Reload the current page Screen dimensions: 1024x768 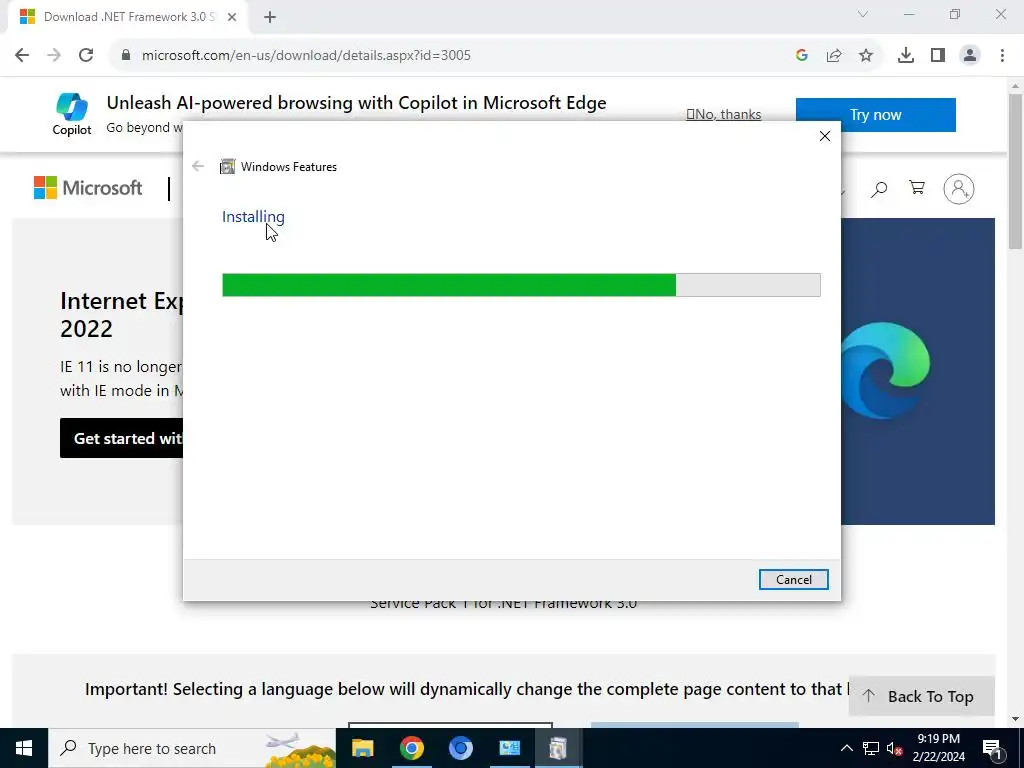86,55
